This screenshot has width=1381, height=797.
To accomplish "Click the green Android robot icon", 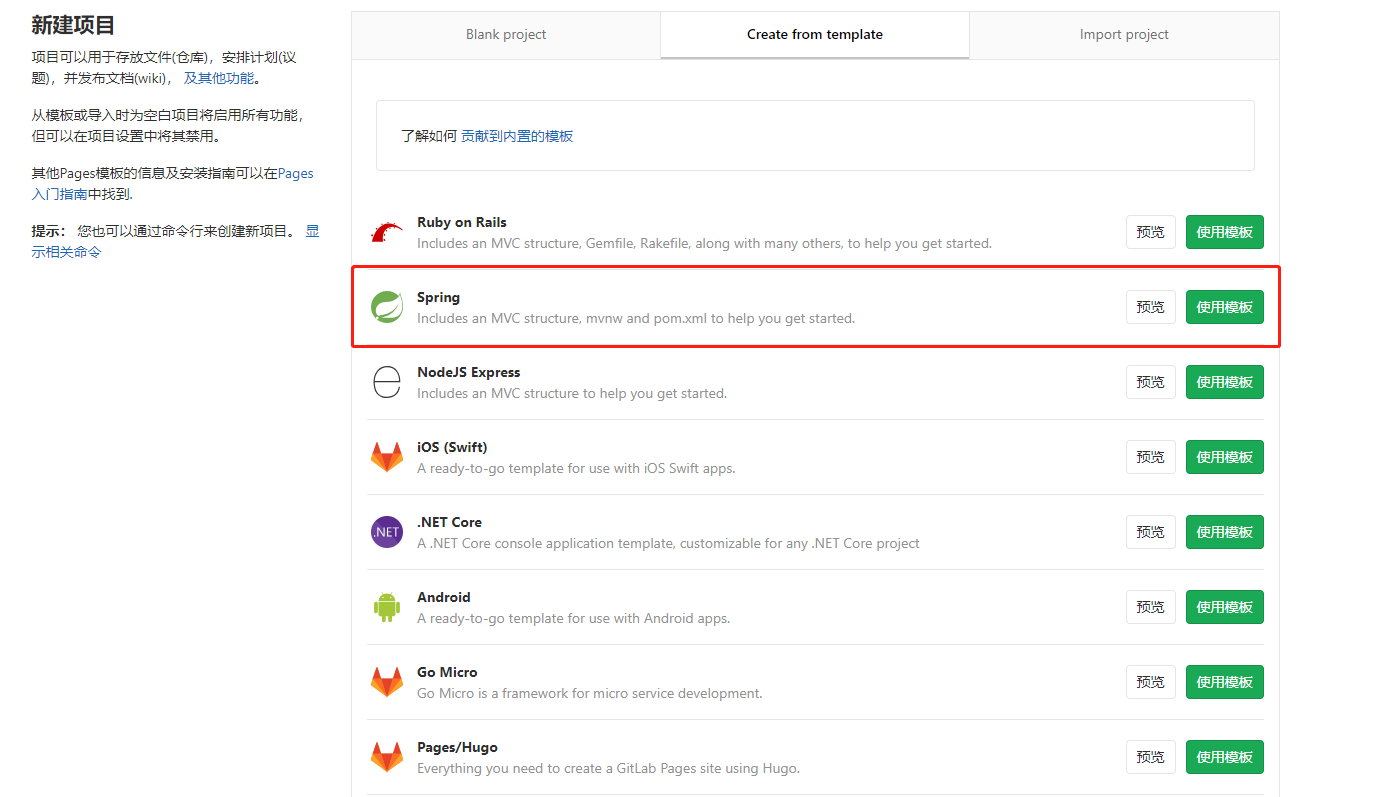I will [x=386, y=607].
